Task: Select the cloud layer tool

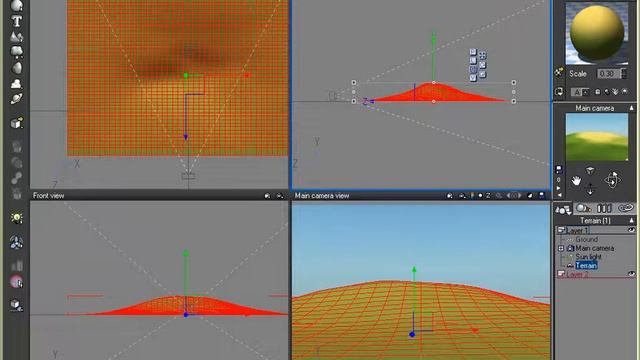Action: (16, 84)
